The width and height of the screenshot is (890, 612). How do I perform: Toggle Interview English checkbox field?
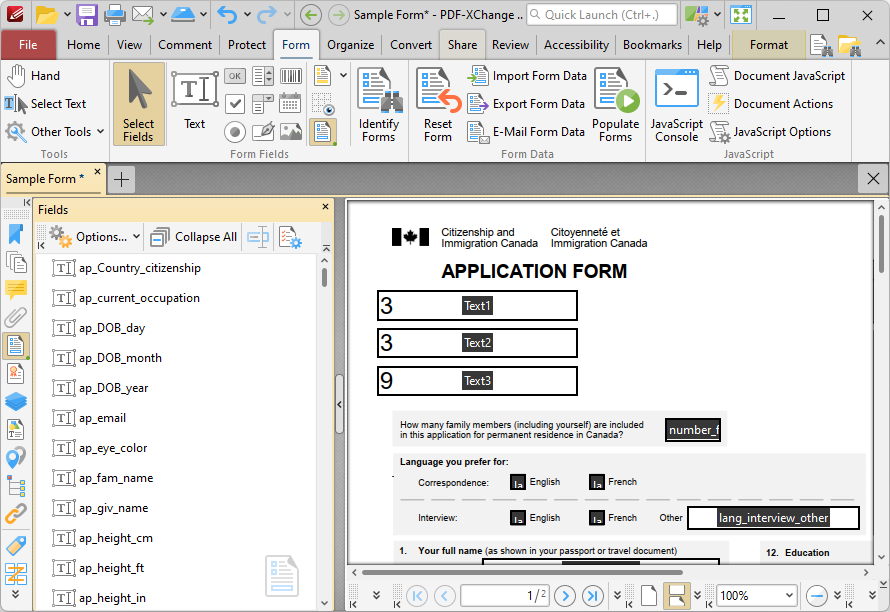click(x=518, y=518)
